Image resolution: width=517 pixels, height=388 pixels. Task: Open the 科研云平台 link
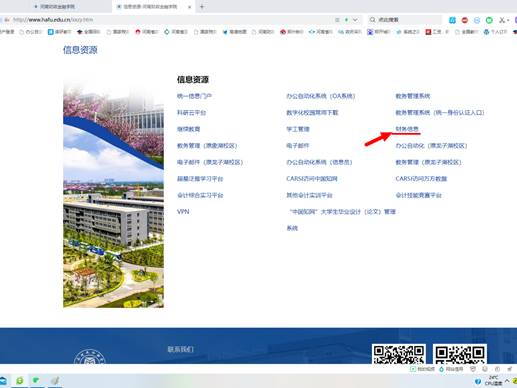(191, 113)
